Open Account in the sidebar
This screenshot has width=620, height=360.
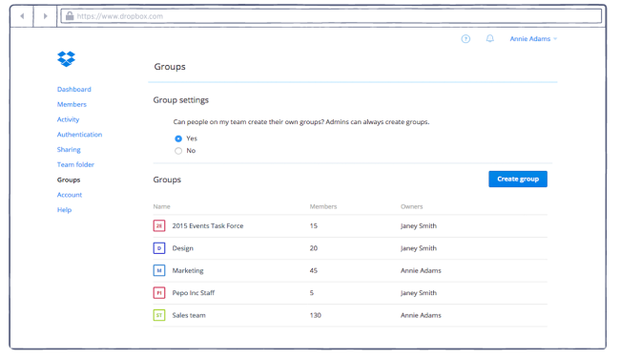click(x=70, y=195)
